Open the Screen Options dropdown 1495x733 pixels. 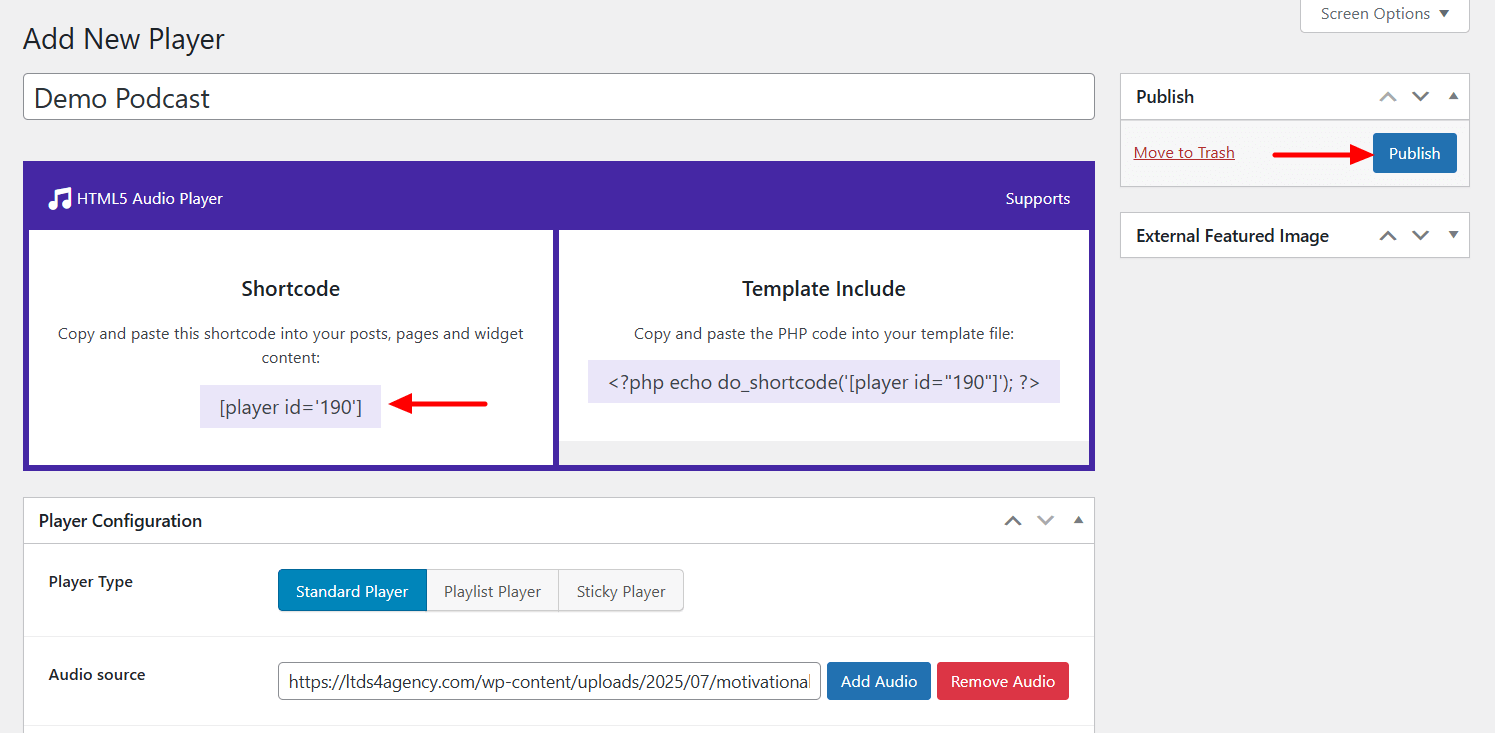[1384, 14]
